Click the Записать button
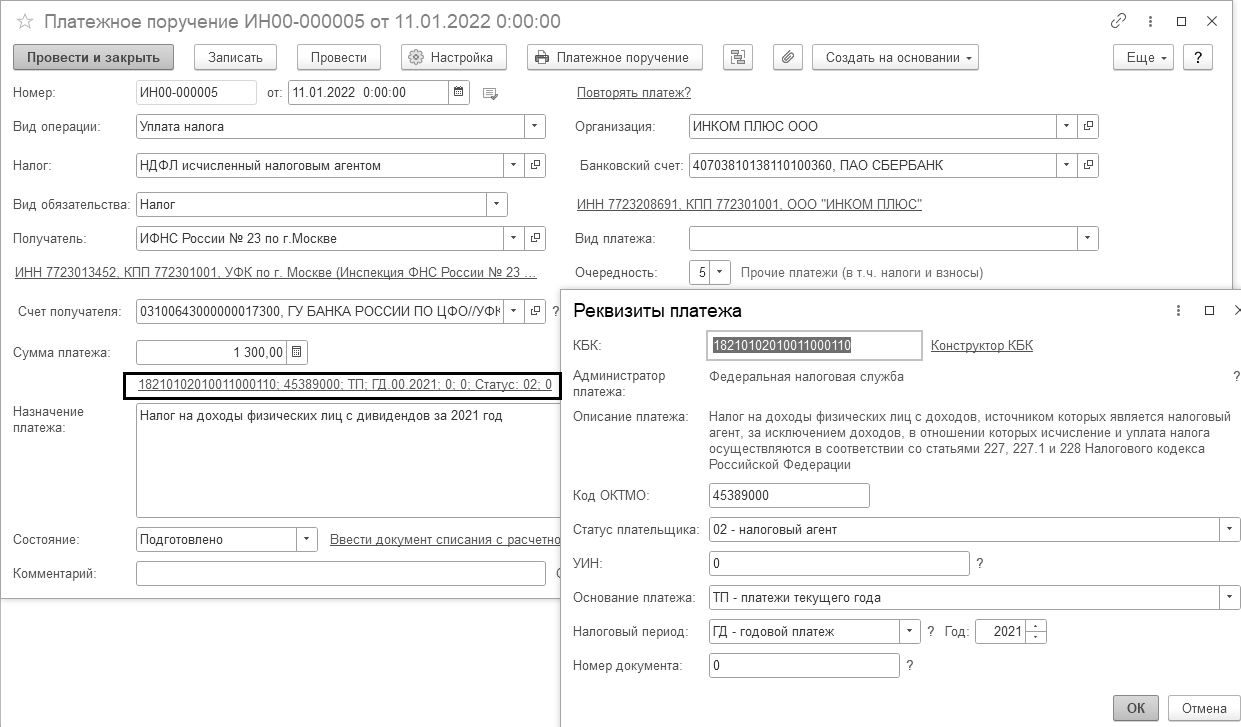The image size is (1241, 727). [235, 57]
